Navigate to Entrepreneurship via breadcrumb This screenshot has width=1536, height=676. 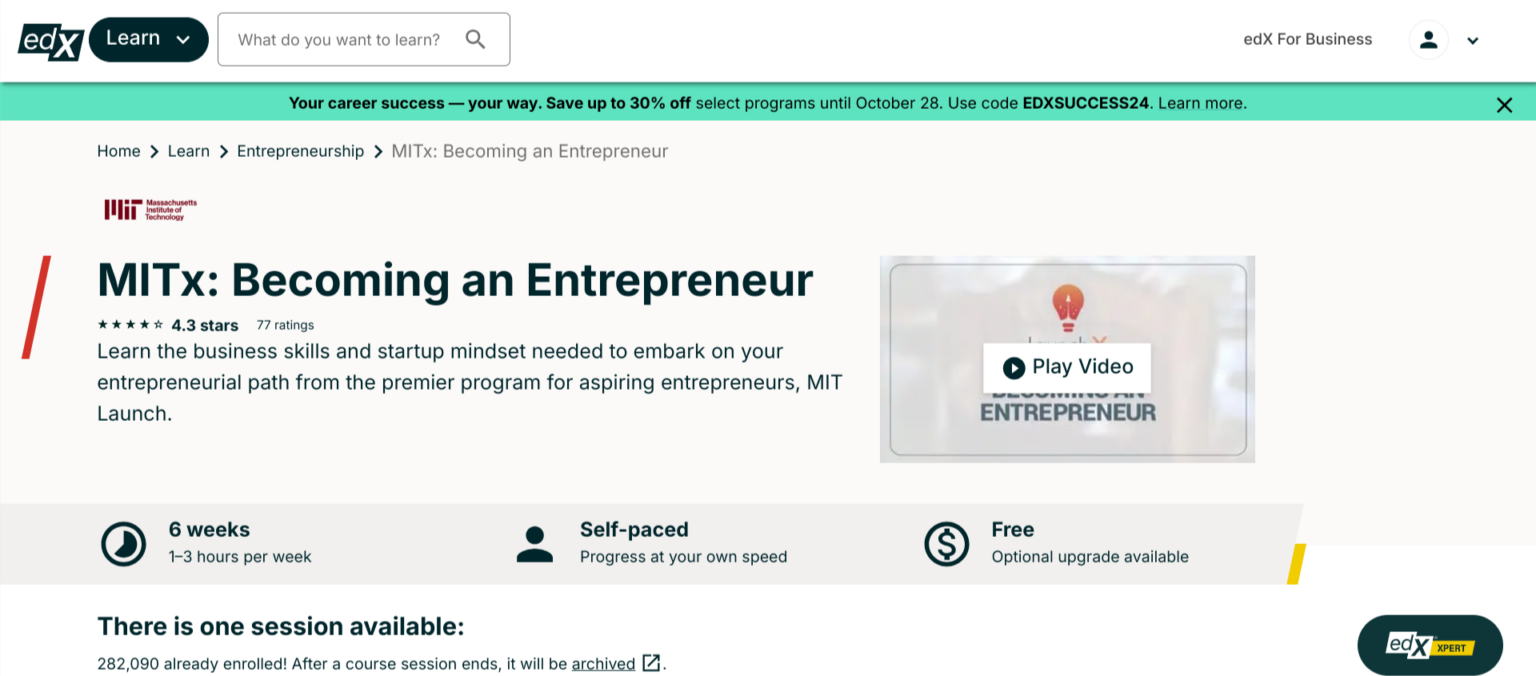point(300,151)
